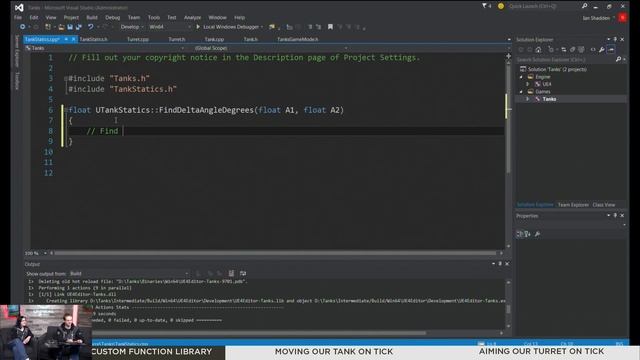Click Solution Explorer Sync with Active Document icon
This screenshot has height=360, width=640.
[x=564, y=49]
